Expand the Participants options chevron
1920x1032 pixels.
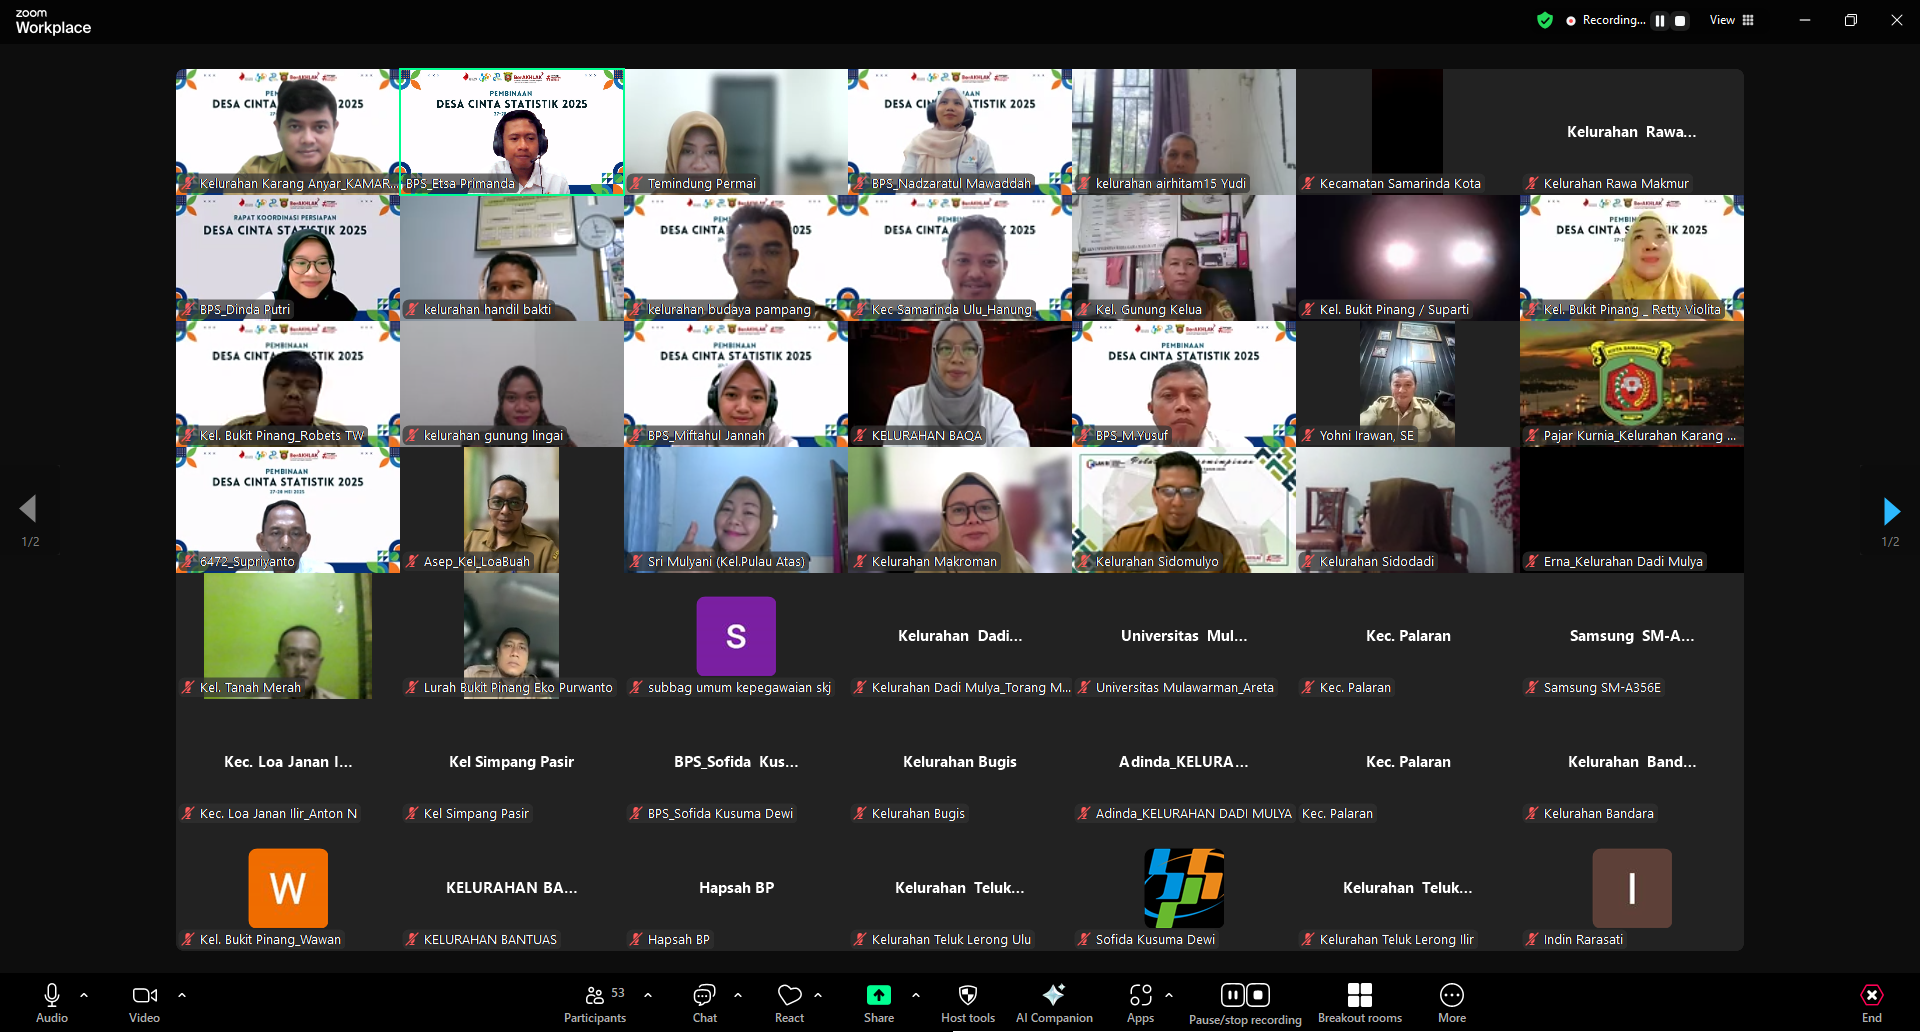[648, 995]
